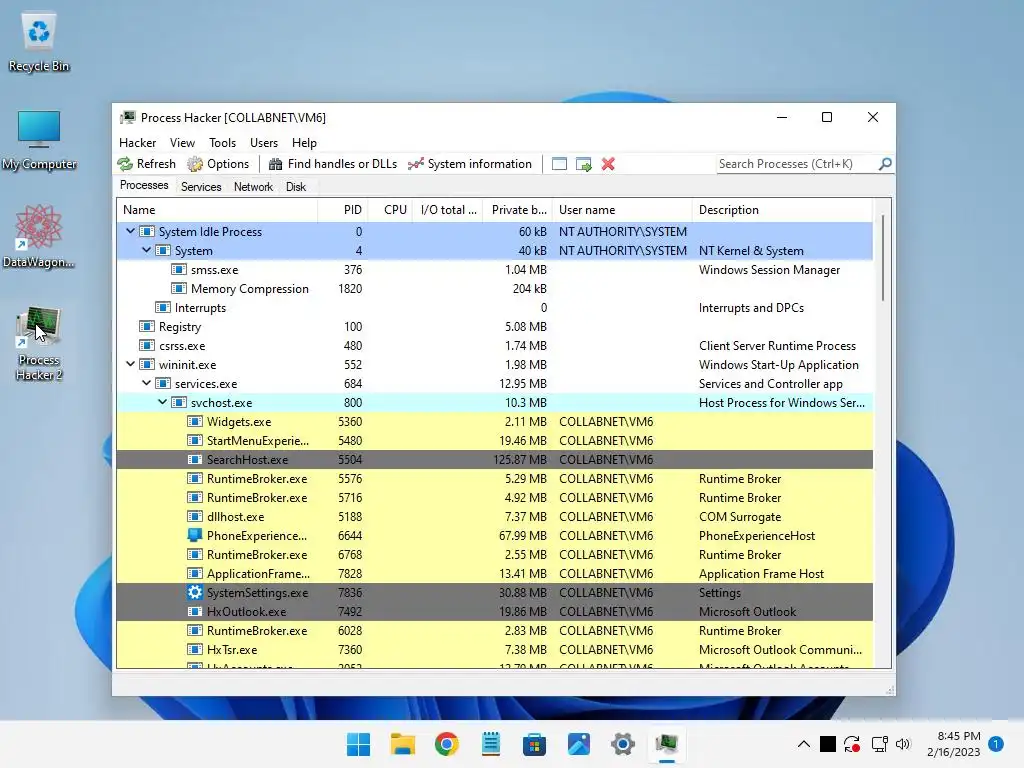Select the Processes tab
Image resolution: width=1024 pixels, height=768 pixels.
(144, 185)
